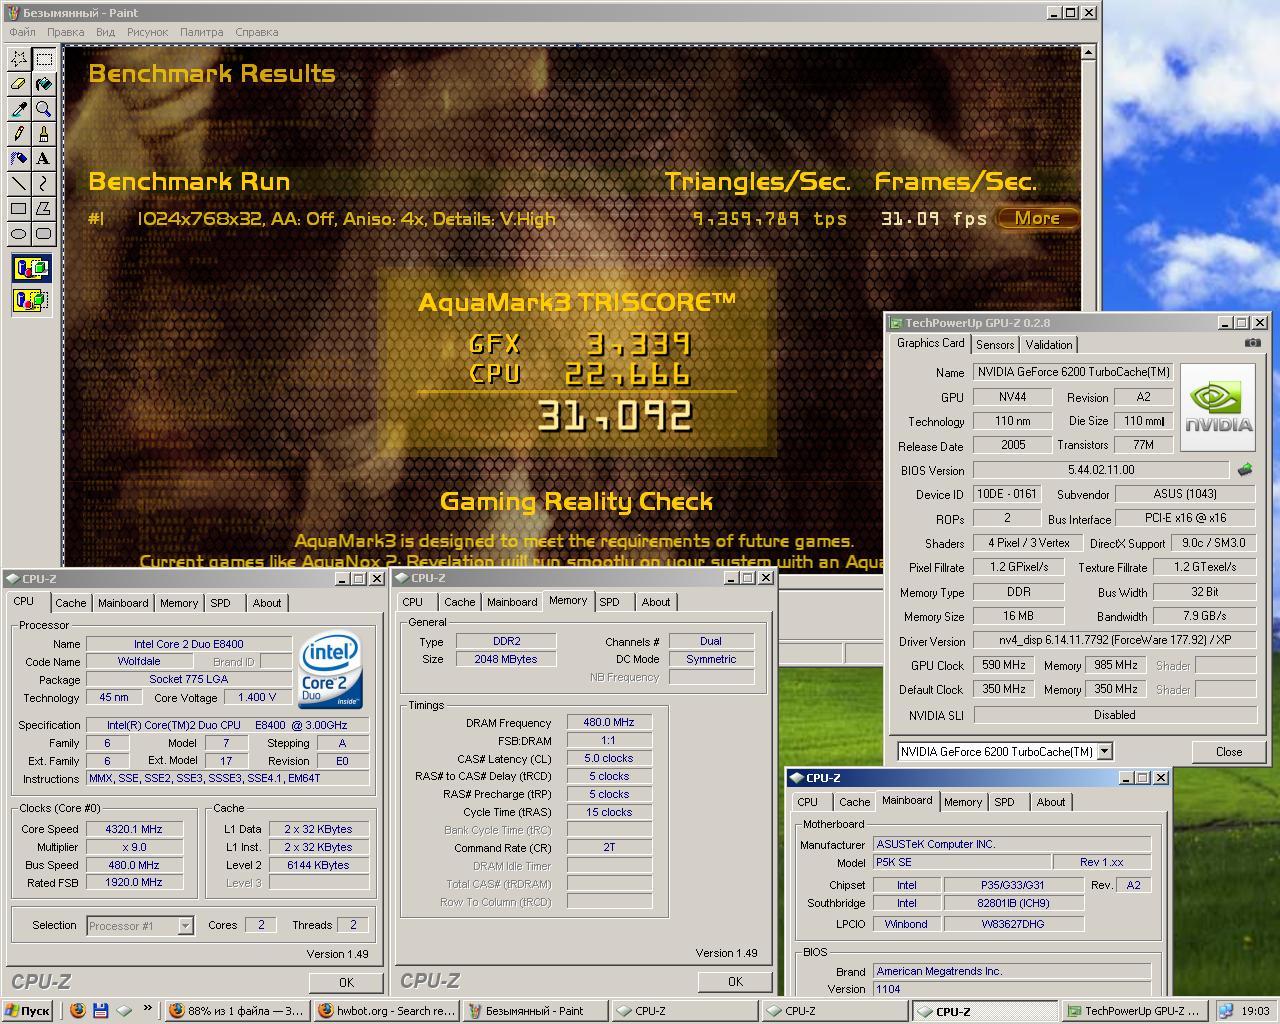The width and height of the screenshot is (1280, 1024).
Task: Click the Пуск start button
Action: [x=27, y=1011]
